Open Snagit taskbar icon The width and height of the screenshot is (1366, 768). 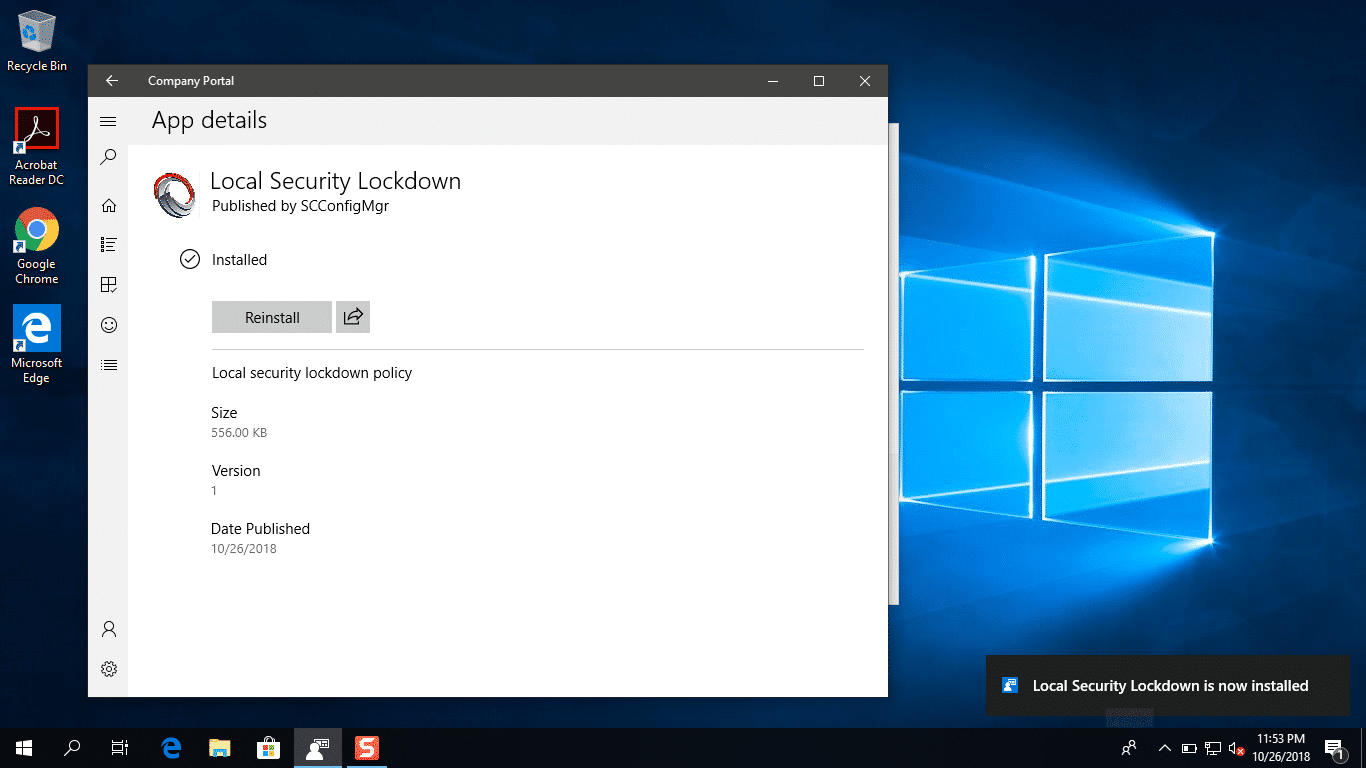[x=367, y=747]
